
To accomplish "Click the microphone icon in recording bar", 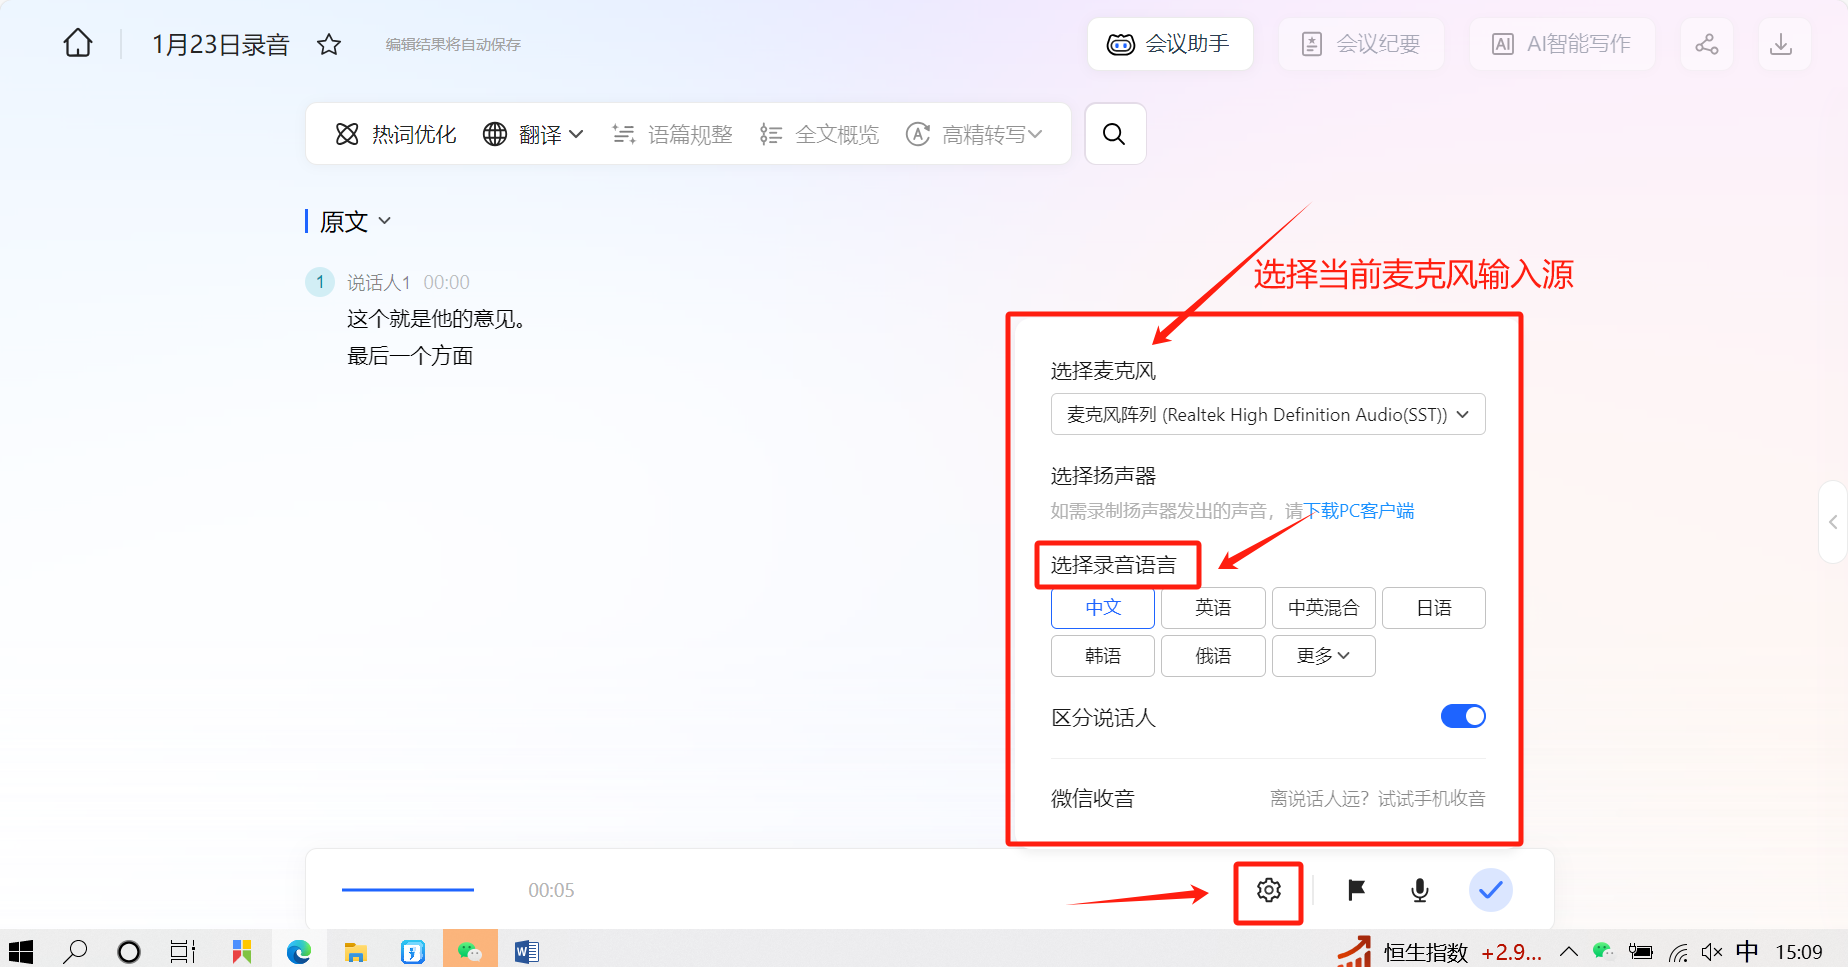I will click(x=1419, y=889).
